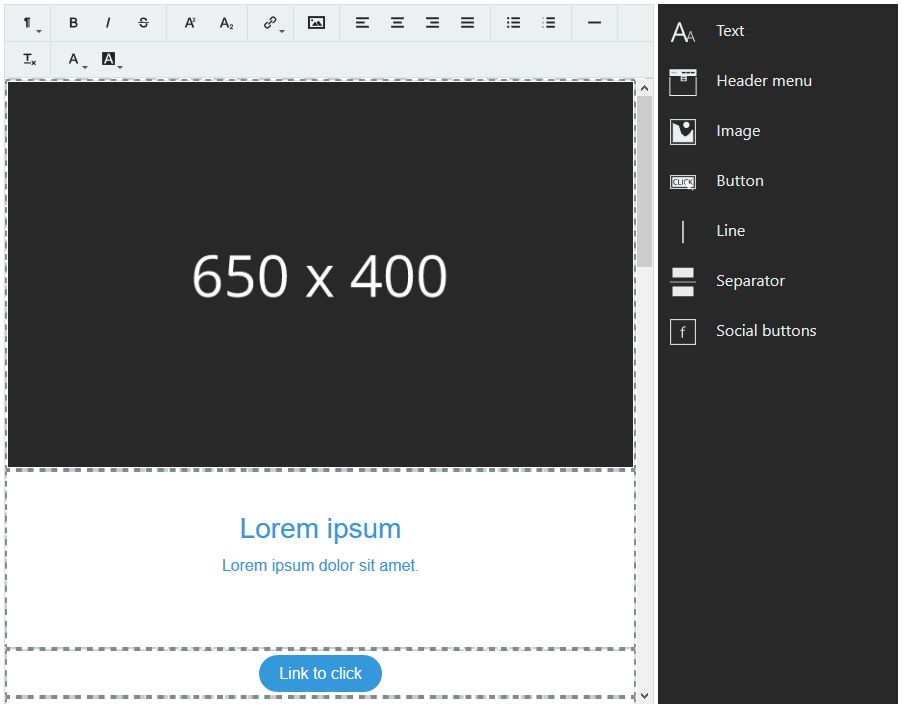Apply superscript to text

(x=190, y=23)
